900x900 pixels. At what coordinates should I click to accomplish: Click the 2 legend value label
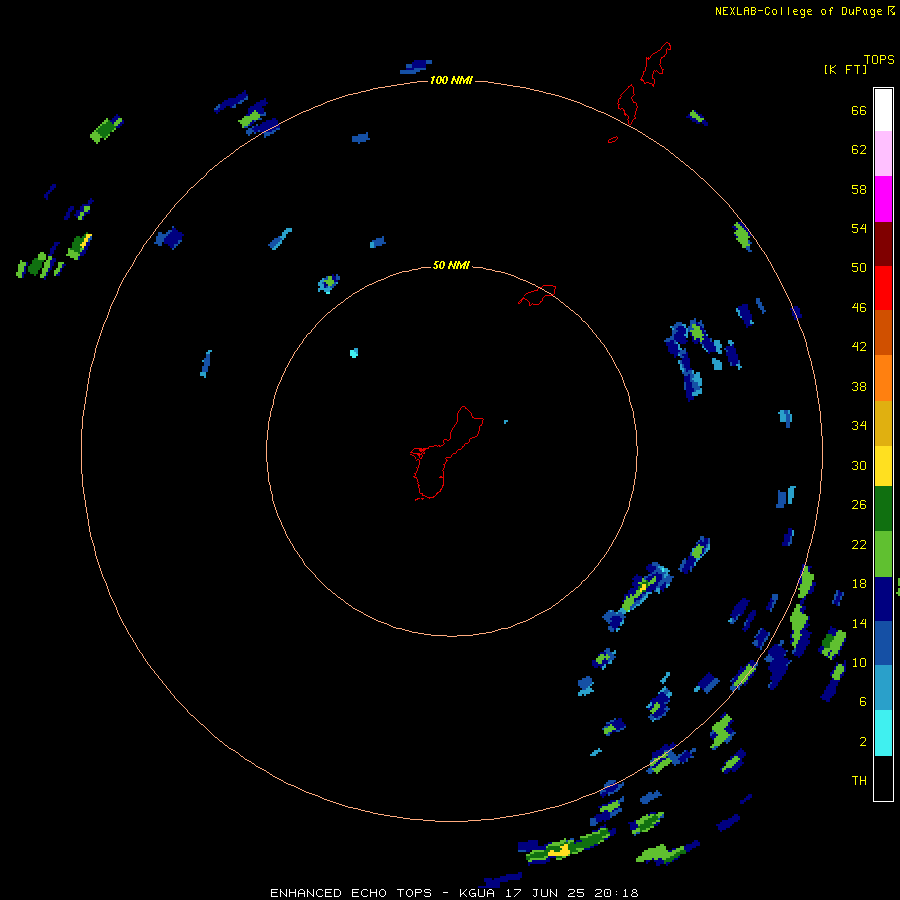tap(862, 742)
